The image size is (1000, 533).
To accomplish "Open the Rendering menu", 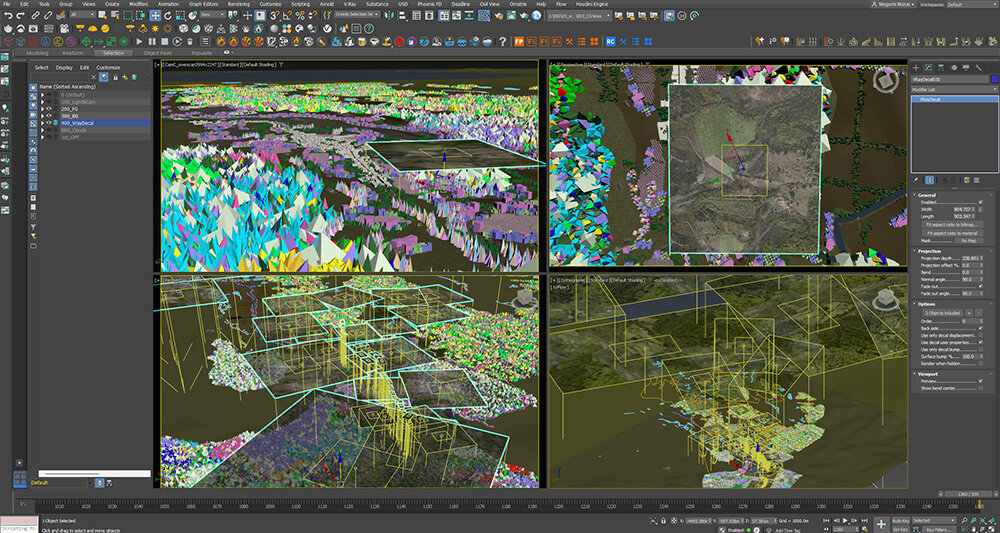I will click(238, 4).
